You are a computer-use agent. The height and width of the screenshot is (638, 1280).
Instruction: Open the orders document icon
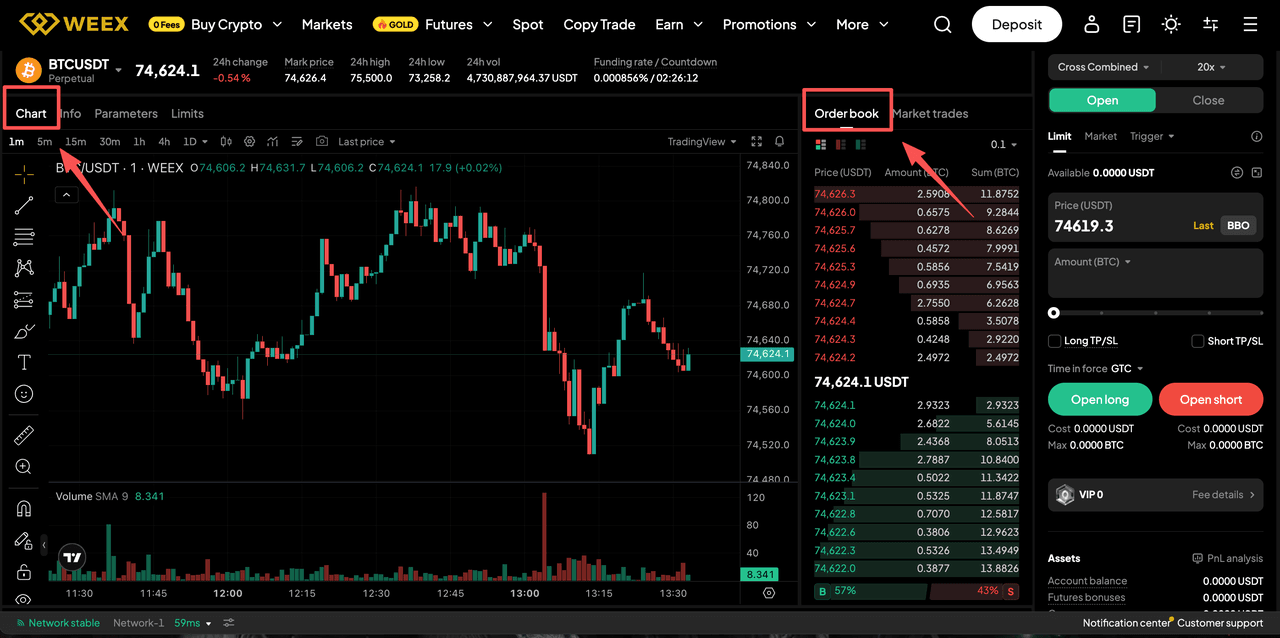point(1131,24)
